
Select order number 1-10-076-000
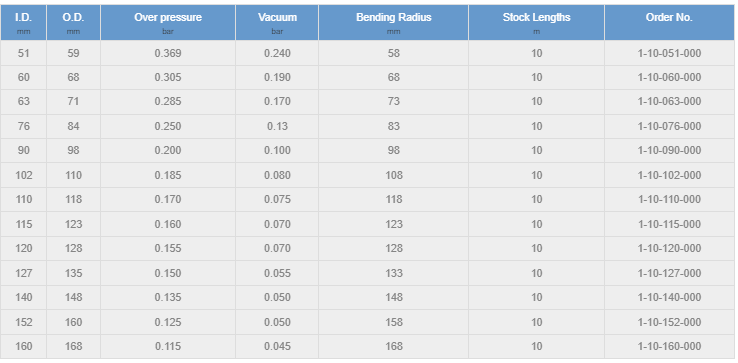point(669,126)
